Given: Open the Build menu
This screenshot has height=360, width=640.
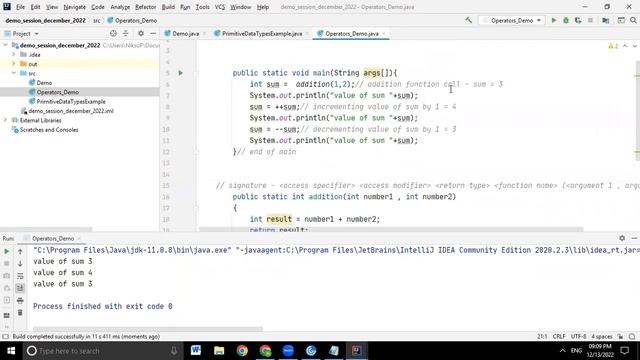Looking at the screenshot, I should (168, 7).
